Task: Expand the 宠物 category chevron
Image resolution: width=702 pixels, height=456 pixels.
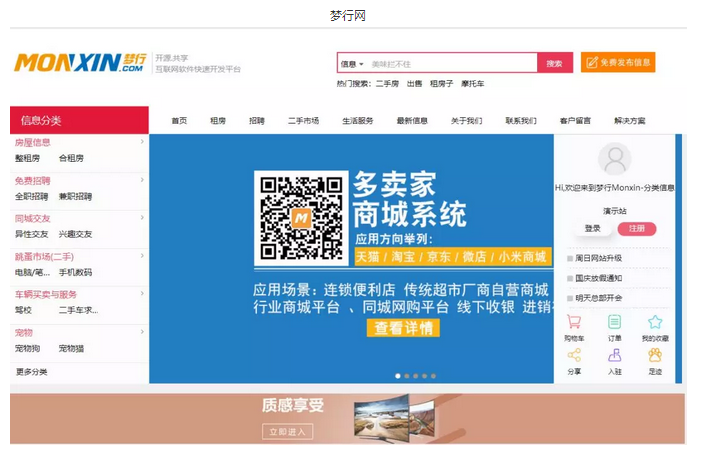Action: [x=142, y=332]
